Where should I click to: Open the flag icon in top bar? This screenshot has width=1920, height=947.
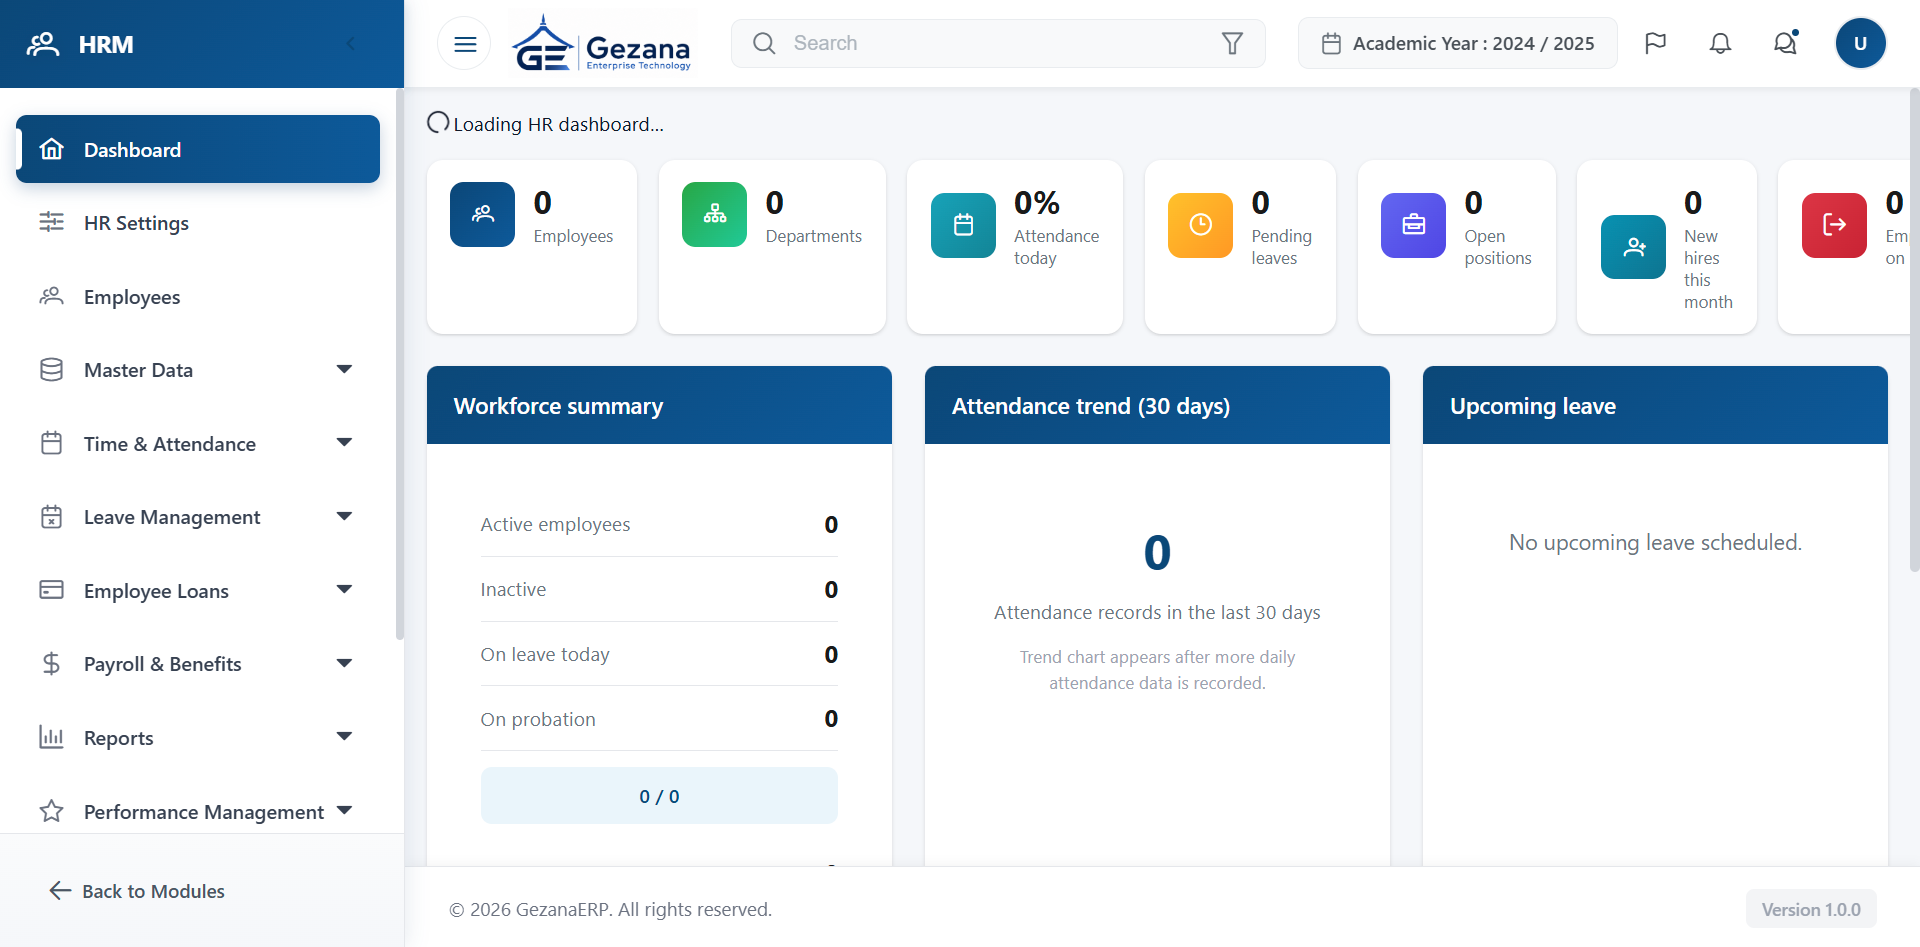(x=1655, y=43)
